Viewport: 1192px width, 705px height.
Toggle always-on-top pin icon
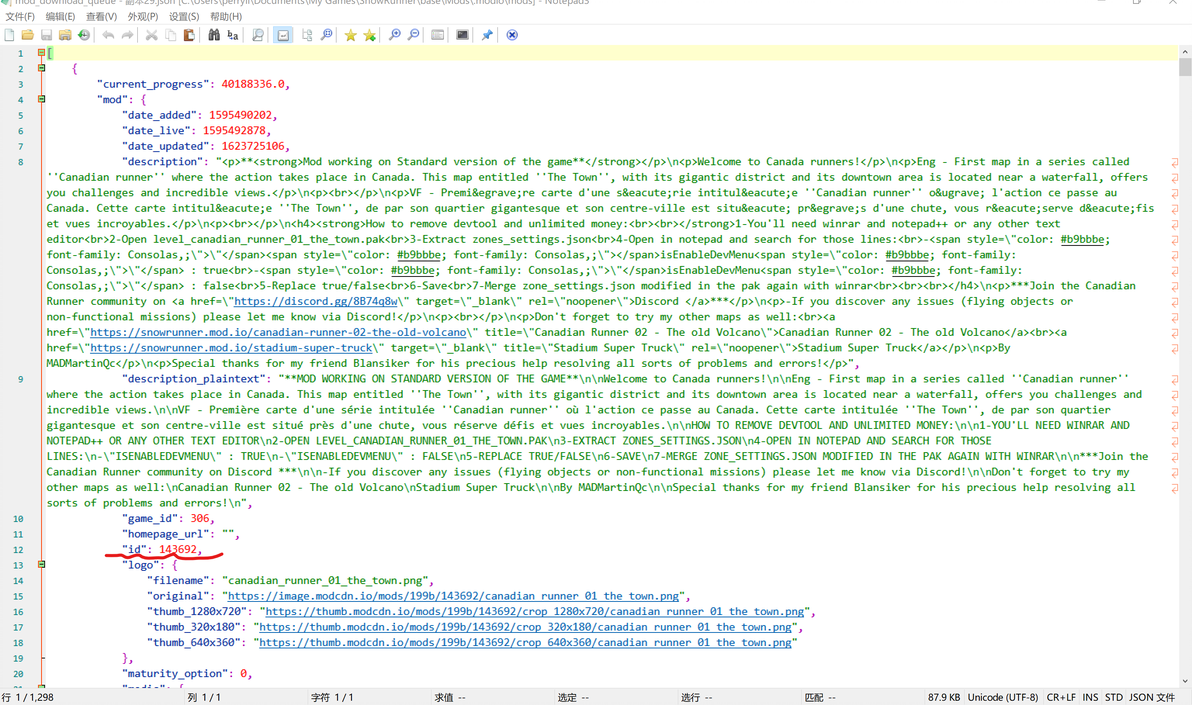pyautogui.click(x=487, y=35)
